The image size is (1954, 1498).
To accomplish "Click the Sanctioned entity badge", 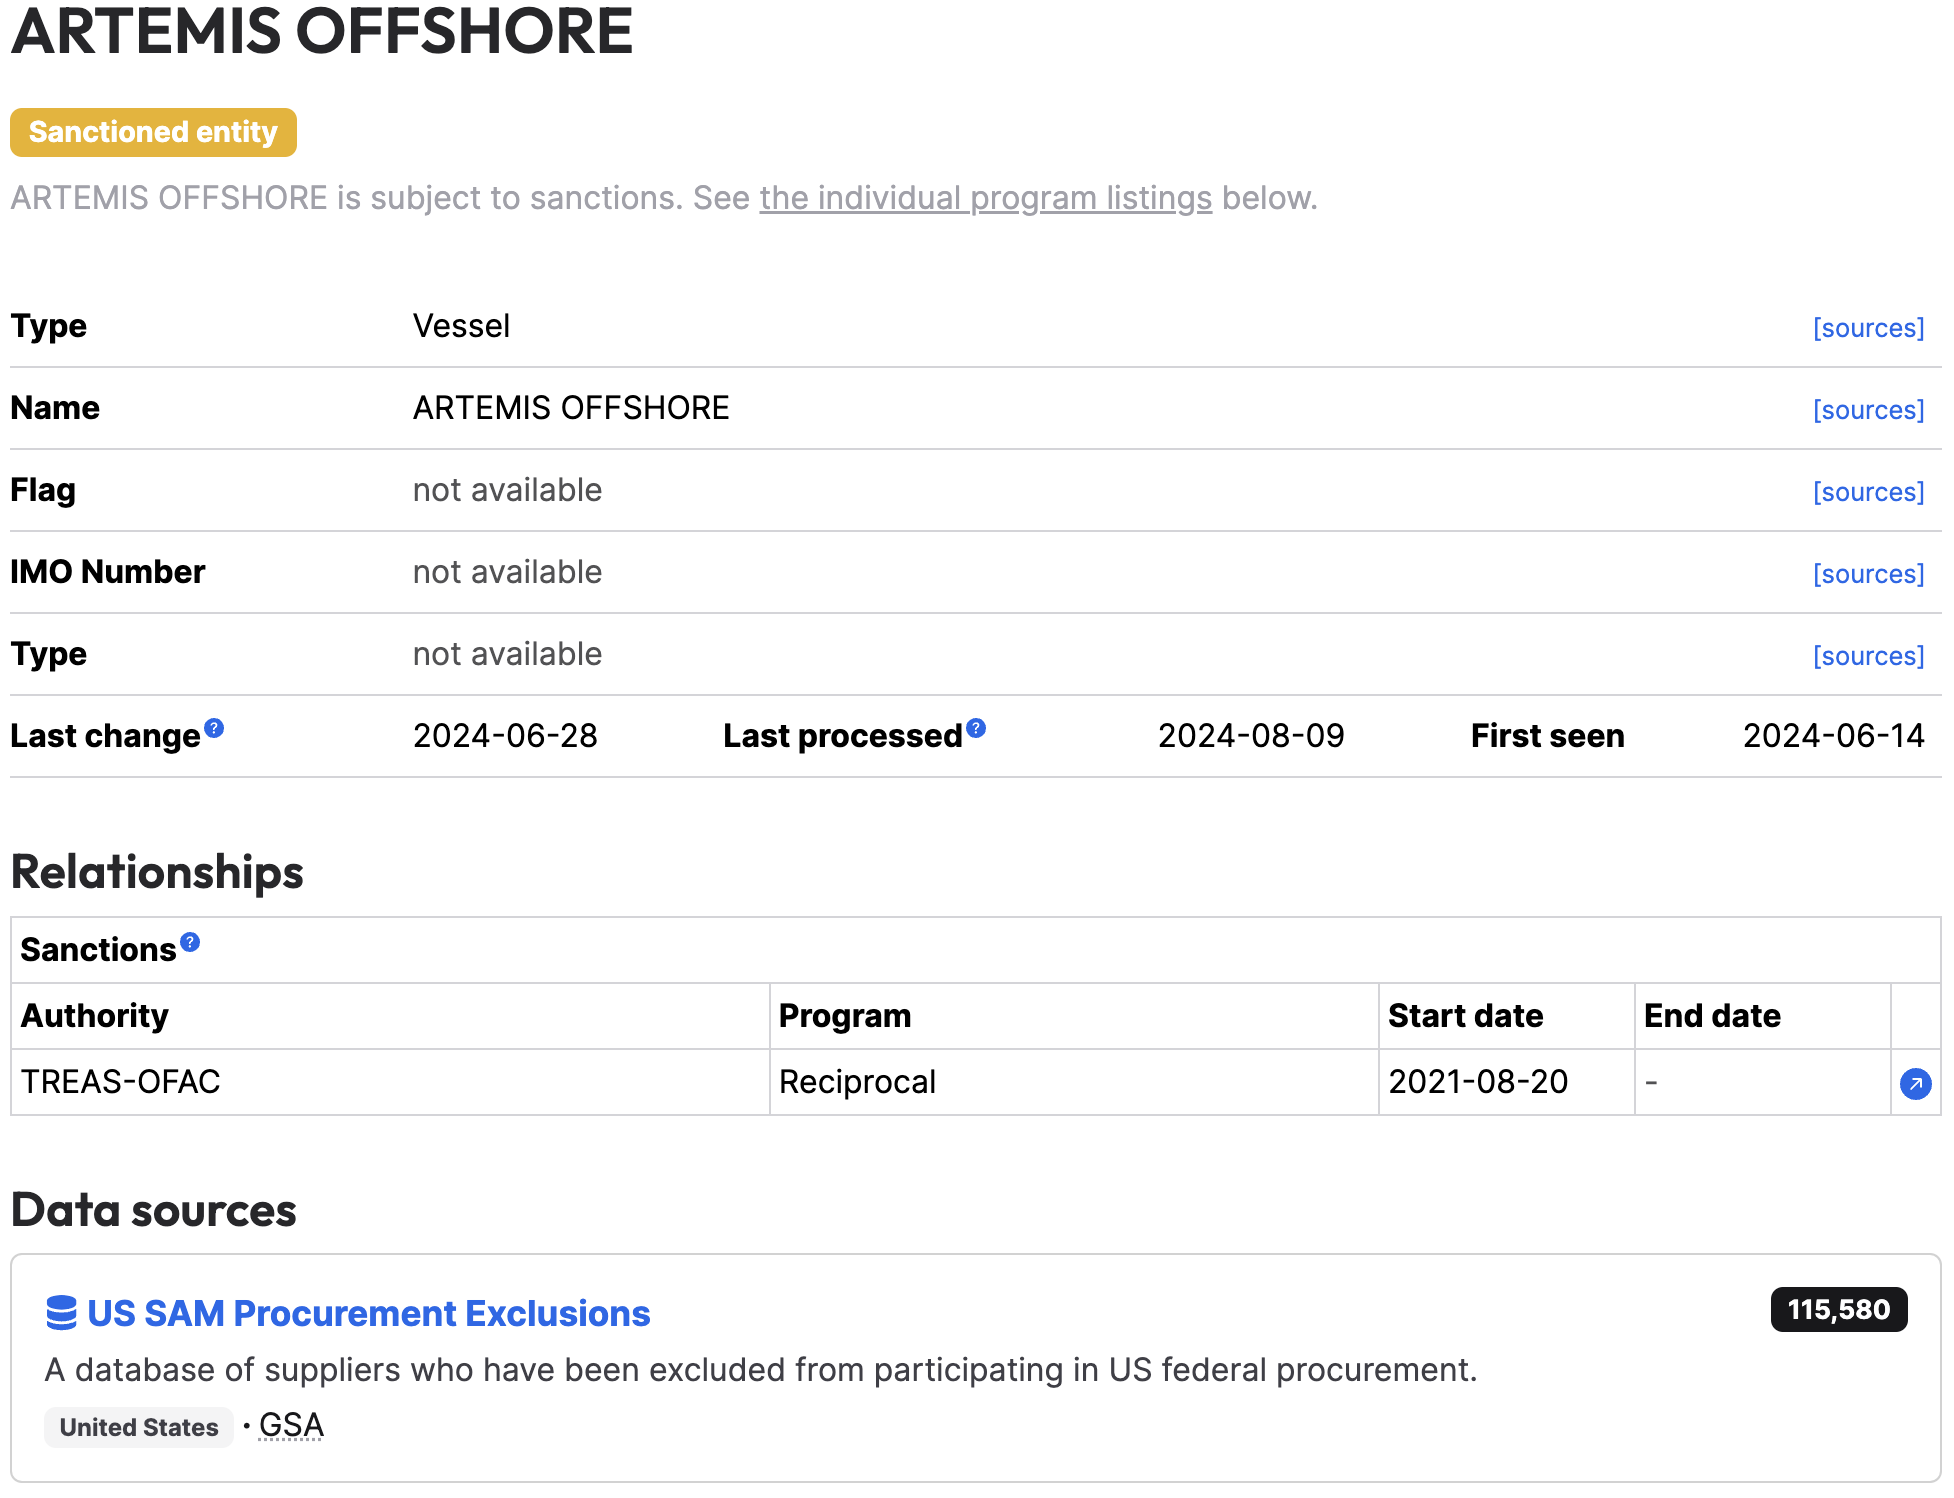I will click(x=153, y=132).
